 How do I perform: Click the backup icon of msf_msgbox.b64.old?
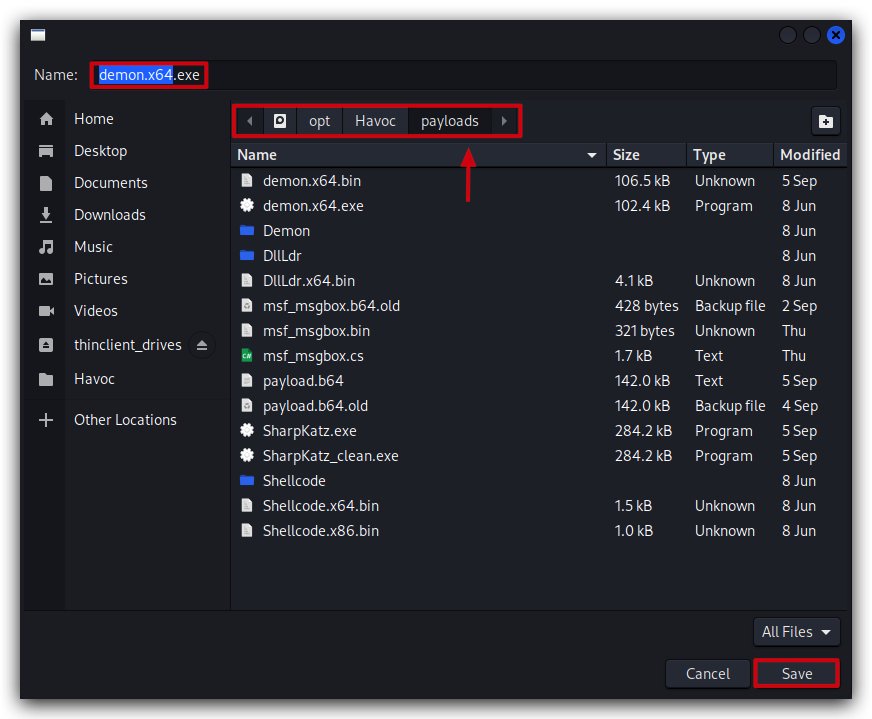click(247, 305)
